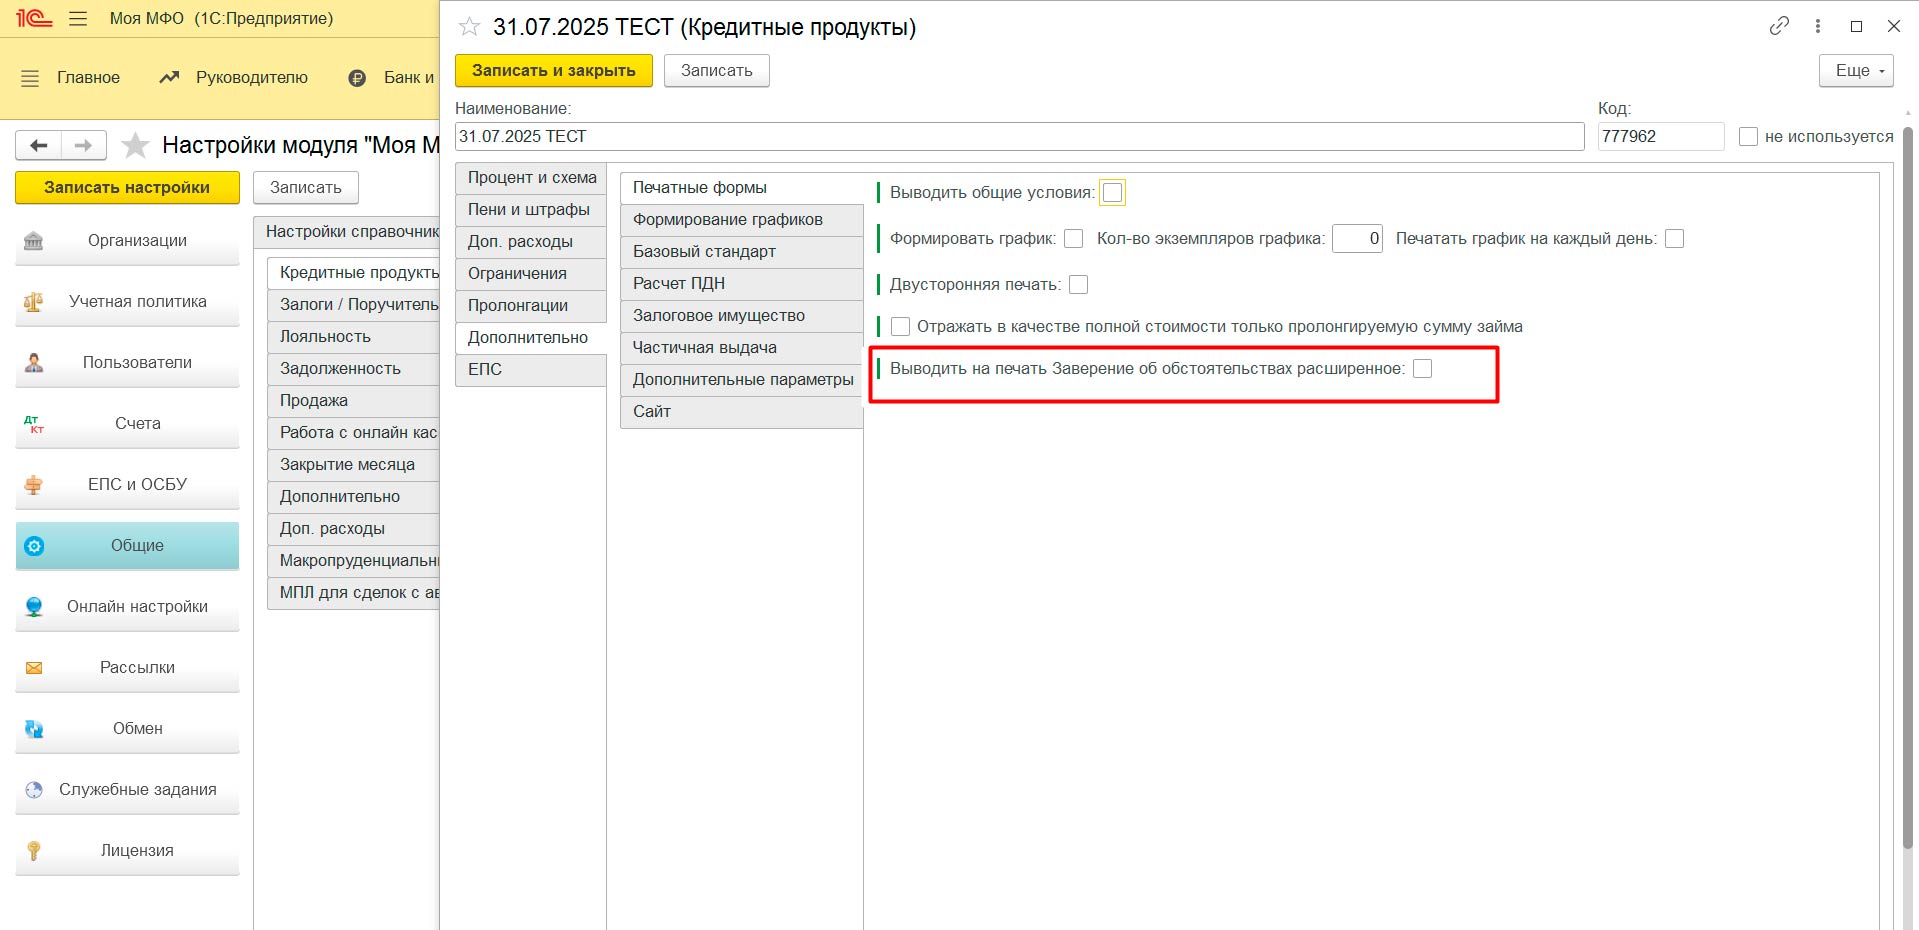The height and width of the screenshot is (930, 1919).
Task: Open 'Настройки справочников' tab in settings
Action: (347, 232)
